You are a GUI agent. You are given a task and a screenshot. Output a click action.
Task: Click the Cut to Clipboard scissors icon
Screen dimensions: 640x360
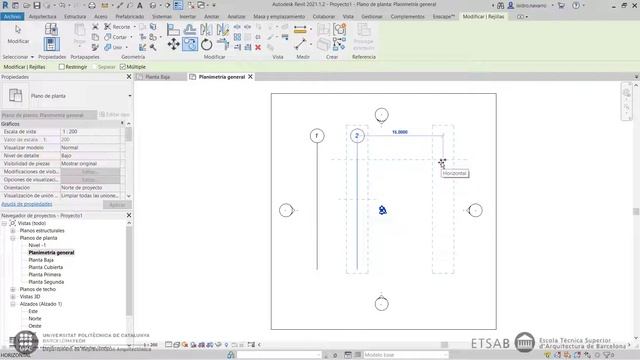pos(95,27)
